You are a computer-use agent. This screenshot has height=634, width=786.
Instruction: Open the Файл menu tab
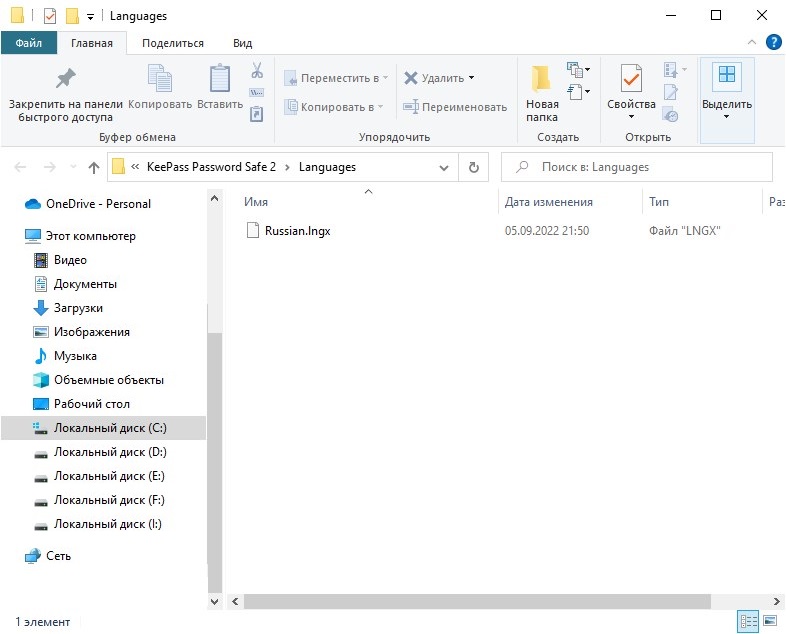click(x=29, y=43)
